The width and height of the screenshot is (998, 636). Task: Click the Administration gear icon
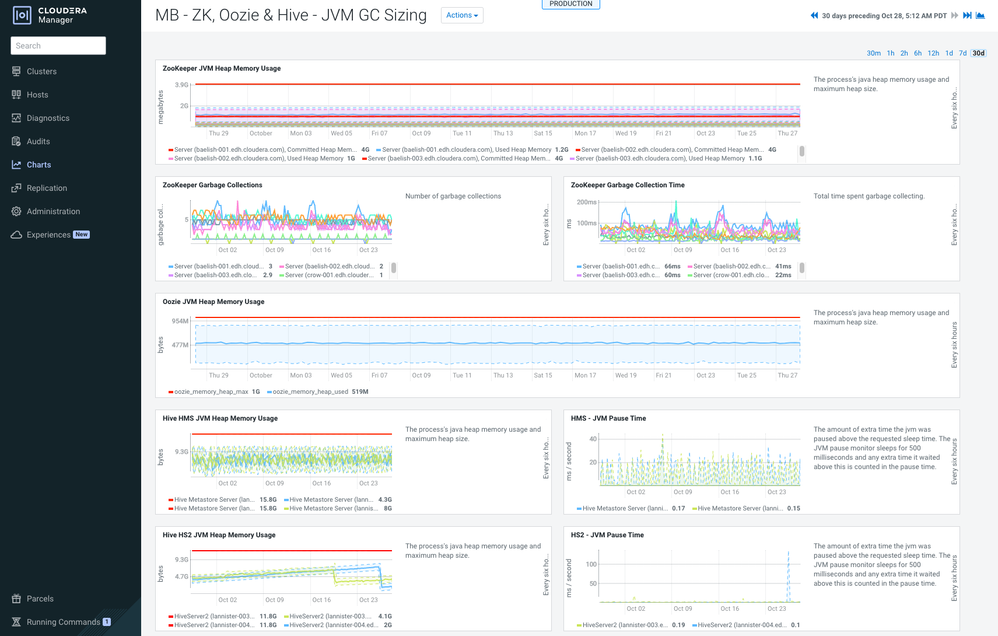point(17,211)
